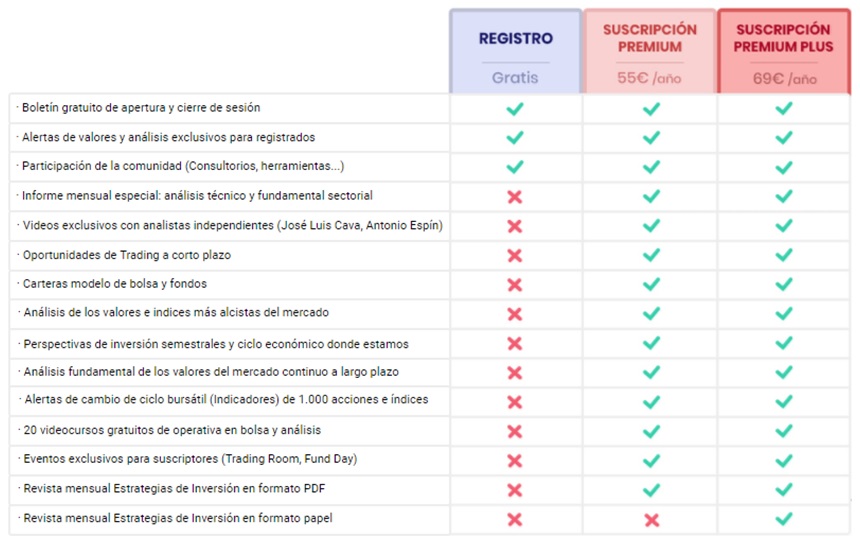
Task: Select the Registro Gratis plan header
Action: (515, 39)
